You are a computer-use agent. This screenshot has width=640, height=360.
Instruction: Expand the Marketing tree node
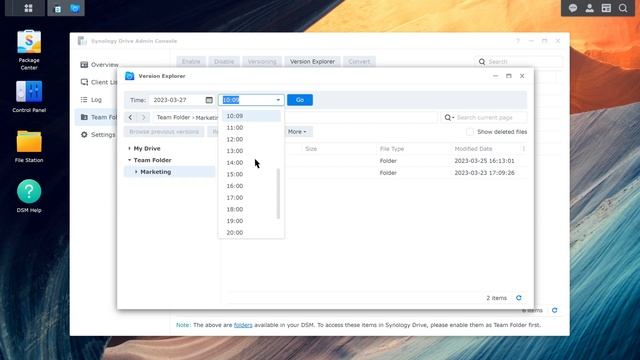136,172
